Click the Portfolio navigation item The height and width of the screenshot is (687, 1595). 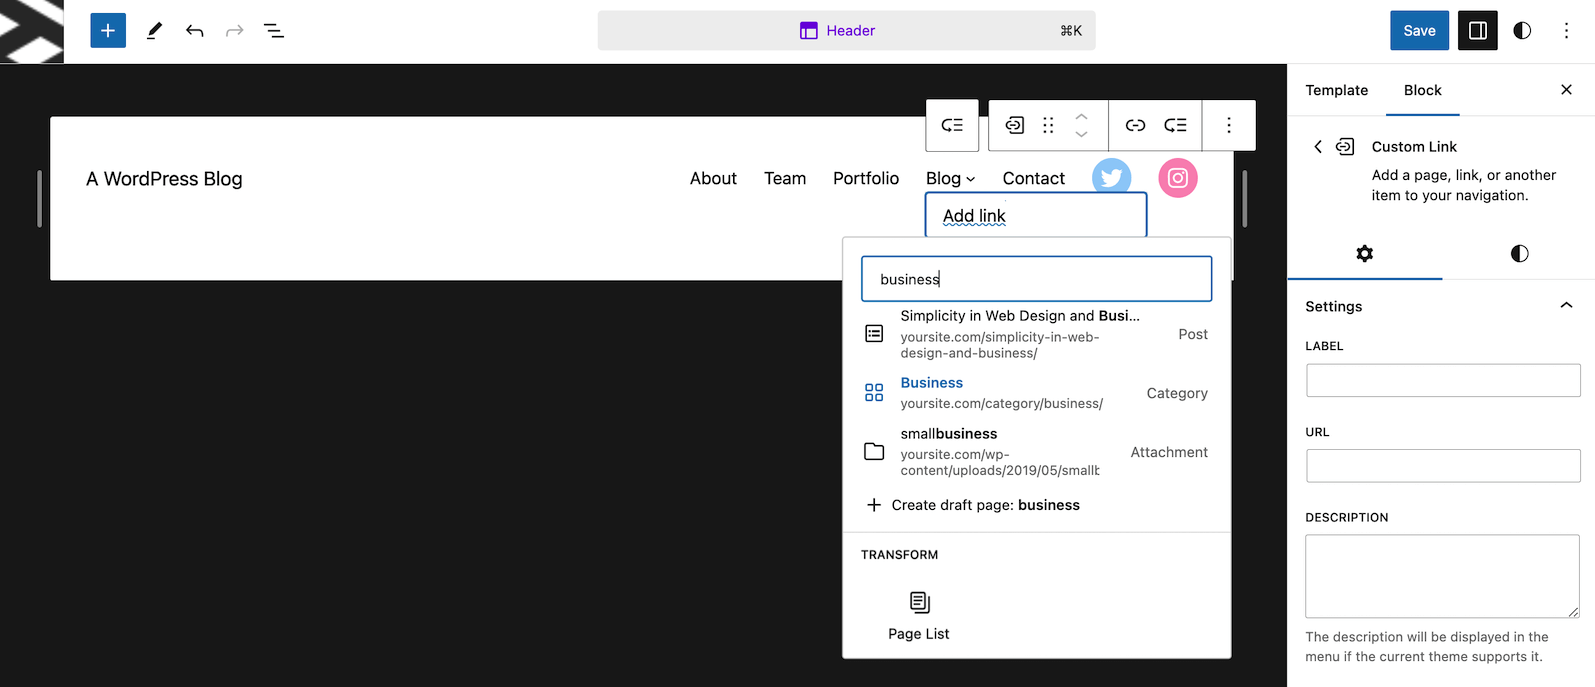866,178
